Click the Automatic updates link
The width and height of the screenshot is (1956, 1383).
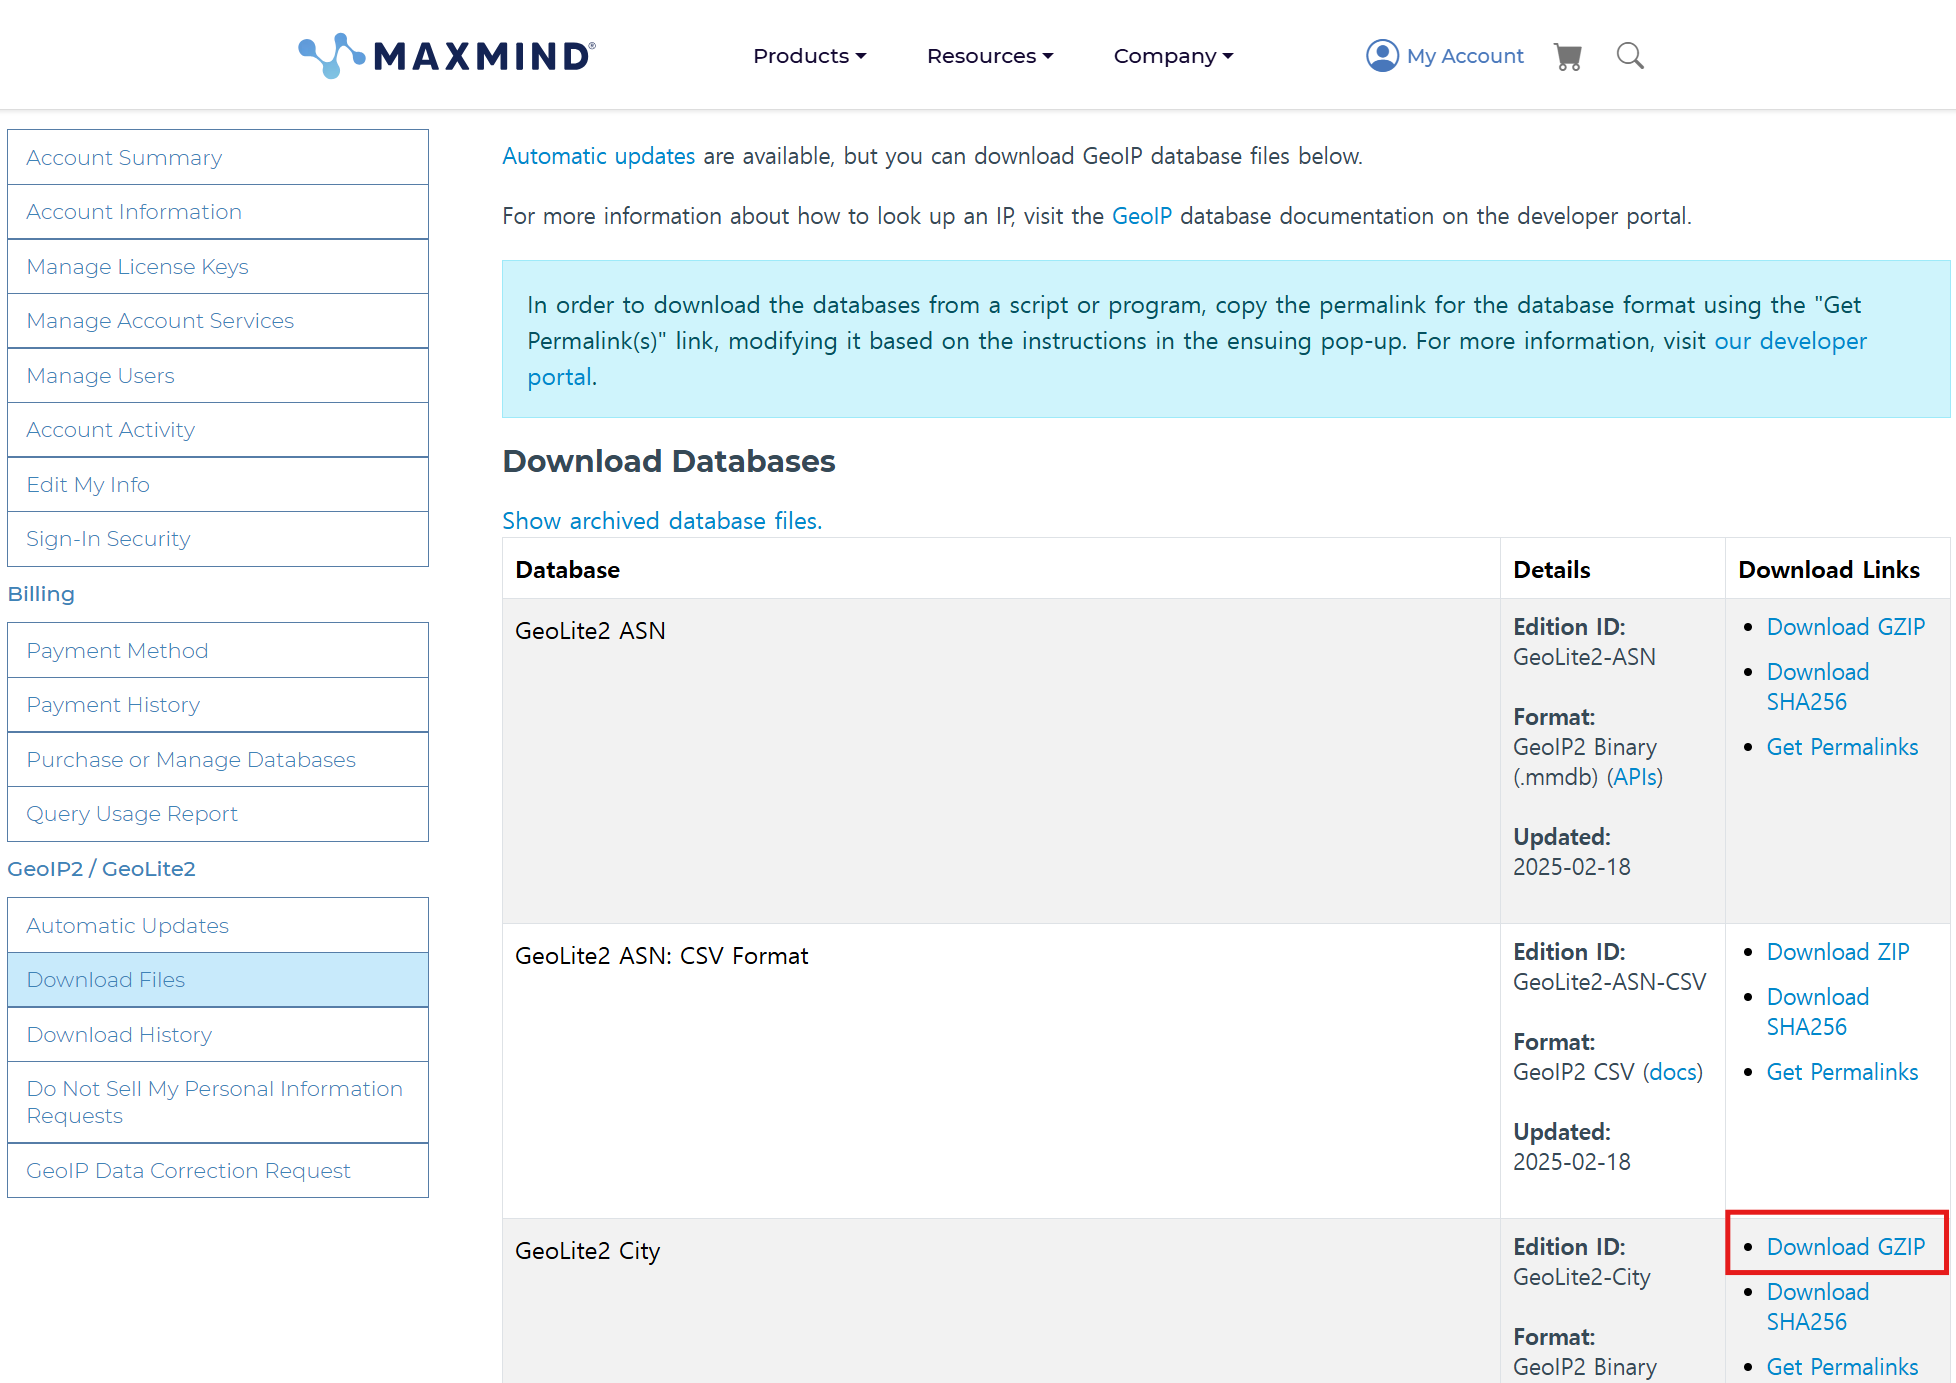tap(598, 156)
